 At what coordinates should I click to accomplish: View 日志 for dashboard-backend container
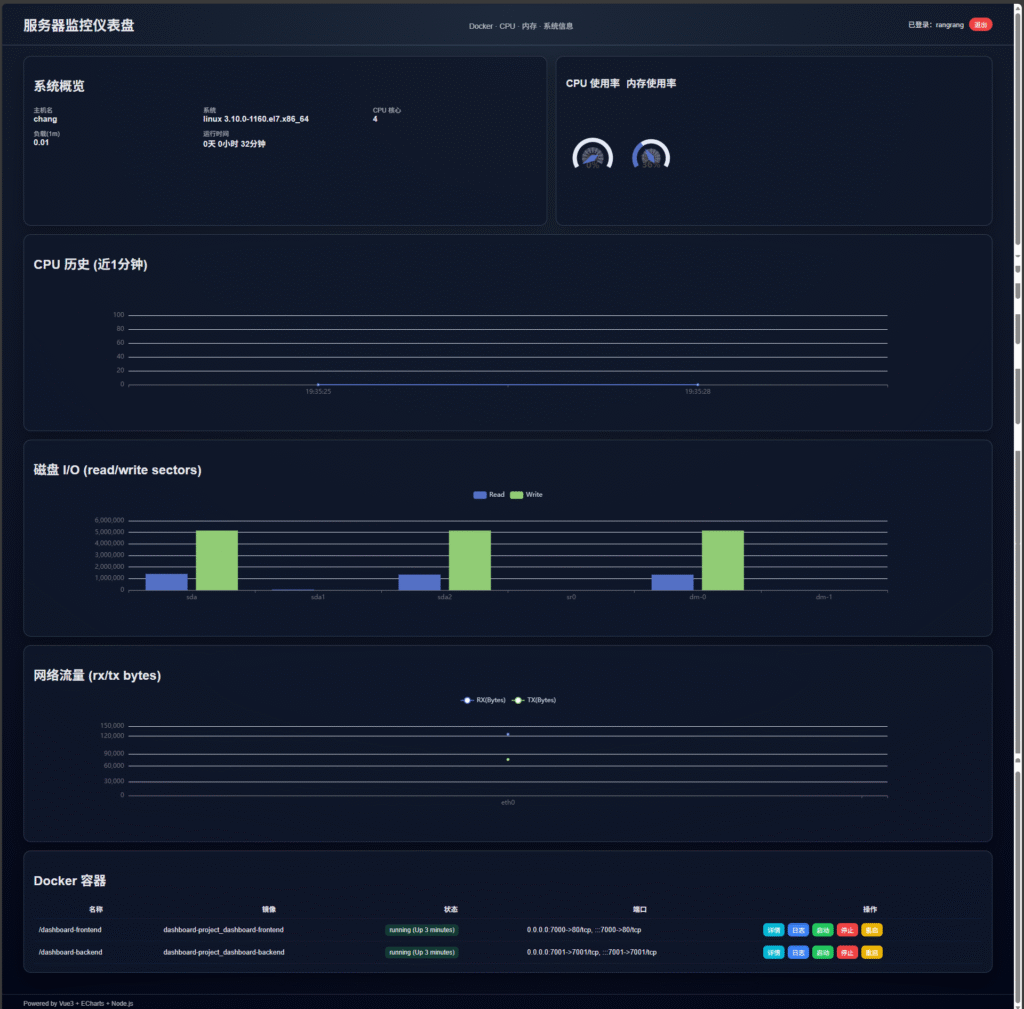pyautogui.click(x=798, y=952)
